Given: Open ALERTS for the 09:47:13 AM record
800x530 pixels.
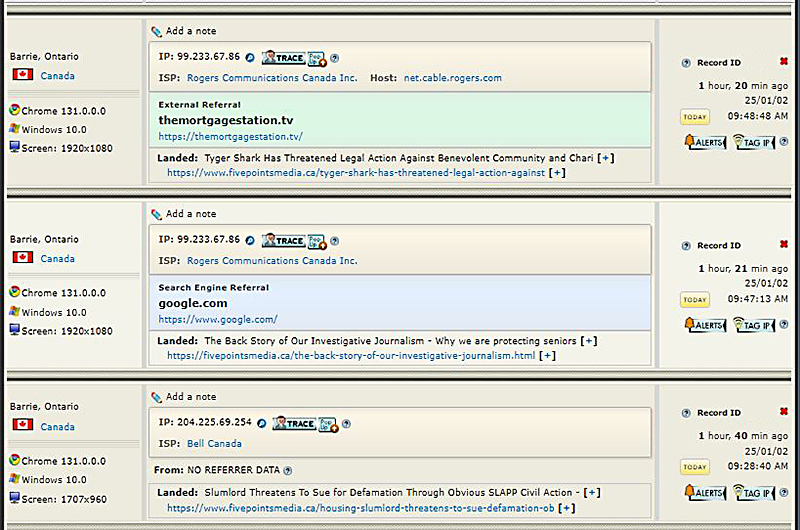Looking at the screenshot, I should (705, 324).
